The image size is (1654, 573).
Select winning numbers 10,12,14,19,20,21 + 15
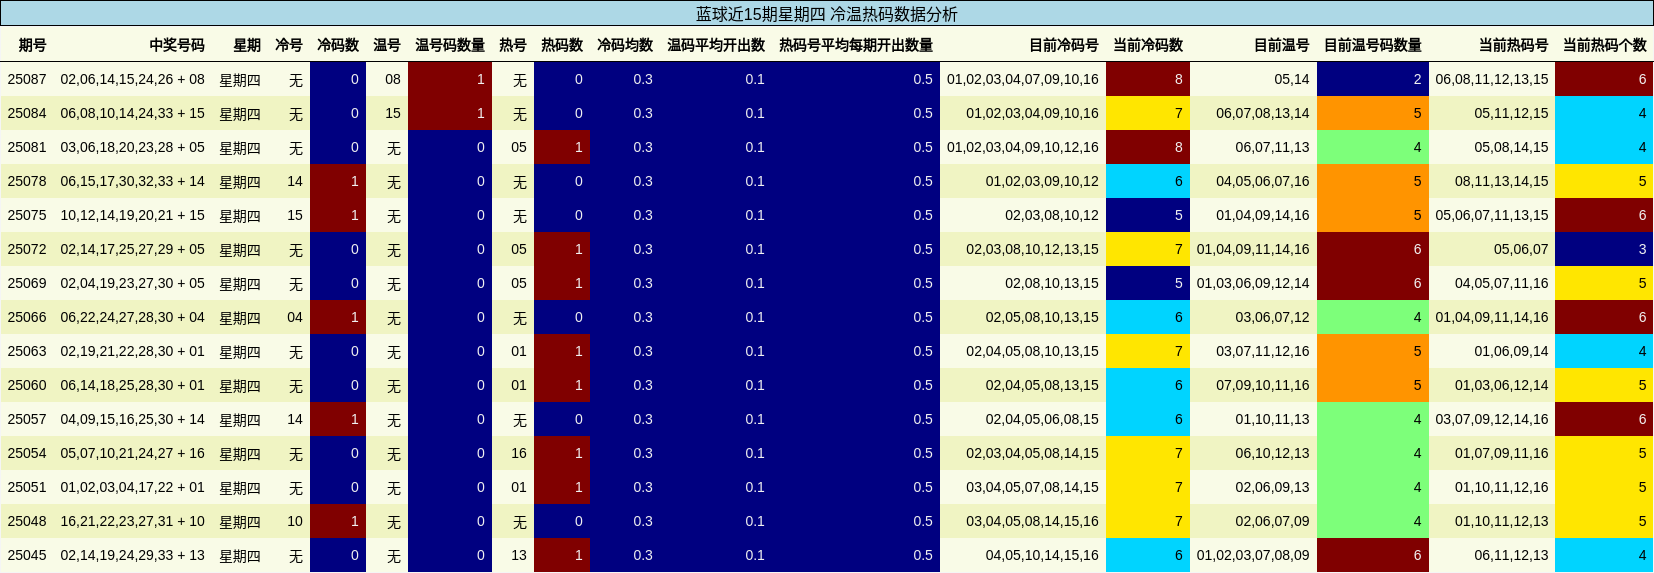click(x=132, y=215)
